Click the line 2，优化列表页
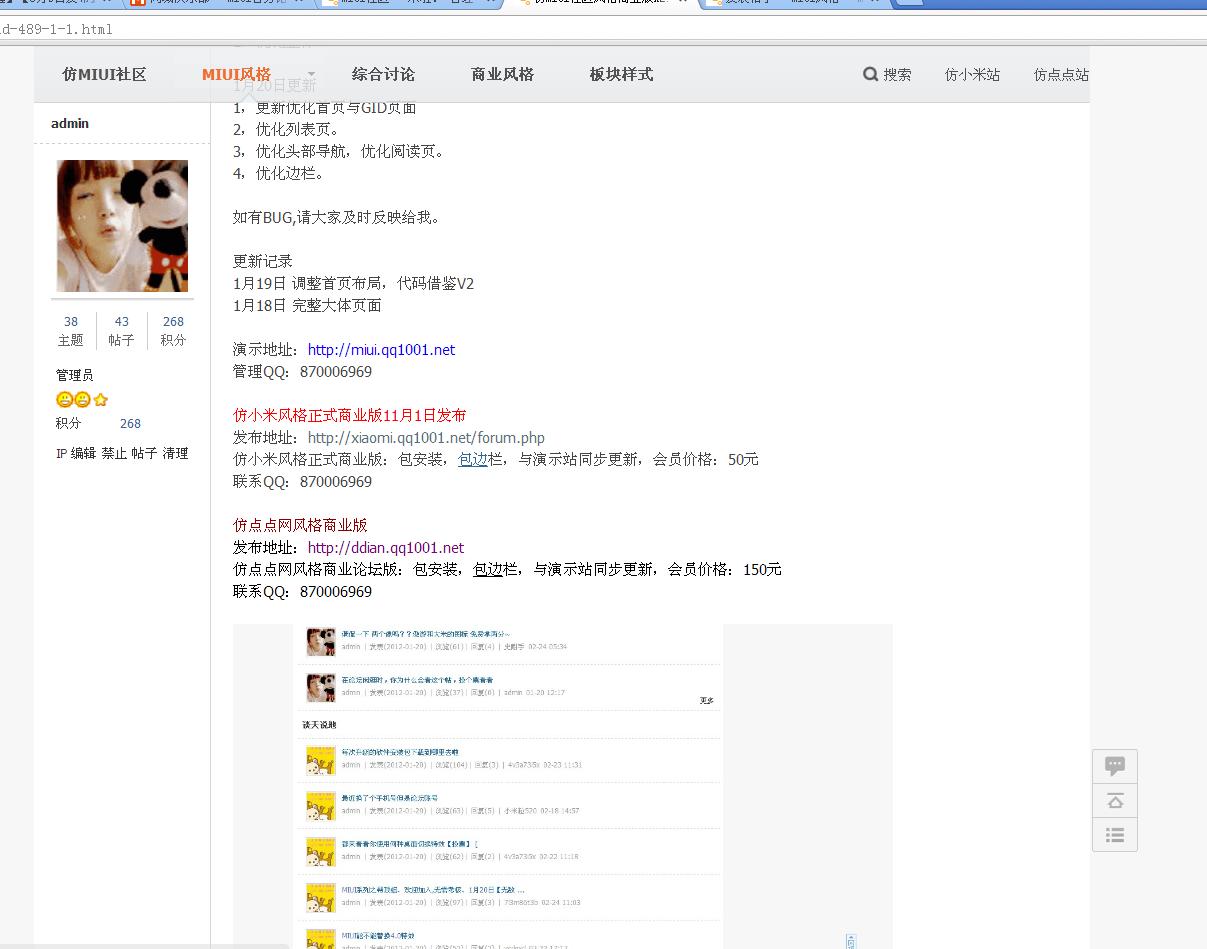This screenshot has width=1207, height=949. click(286, 130)
